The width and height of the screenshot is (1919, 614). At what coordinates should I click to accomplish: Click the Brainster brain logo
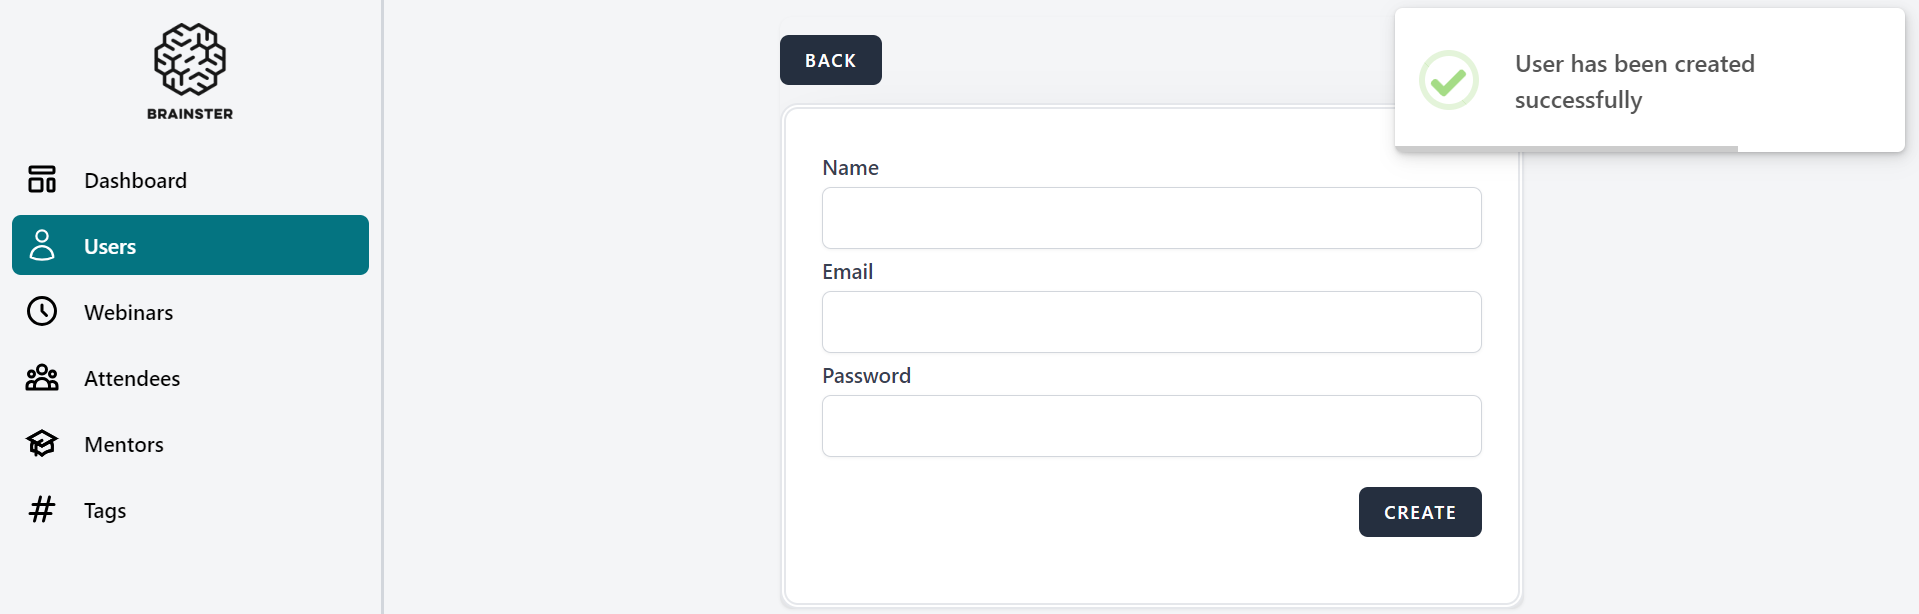(190, 60)
